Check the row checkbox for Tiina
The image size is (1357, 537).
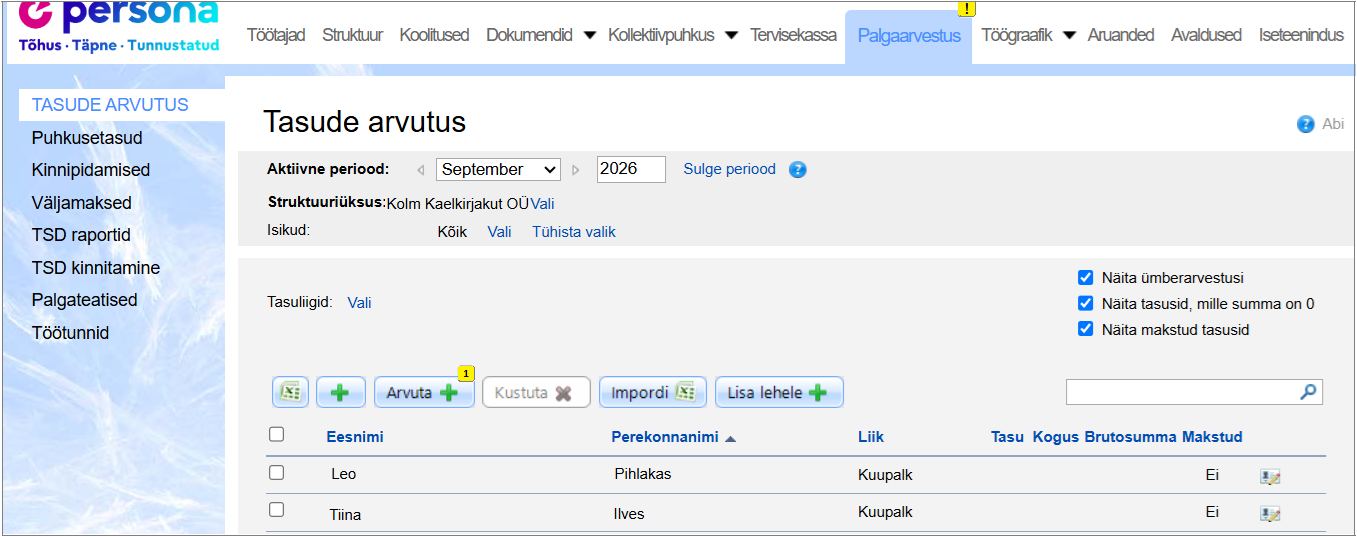(x=277, y=510)
